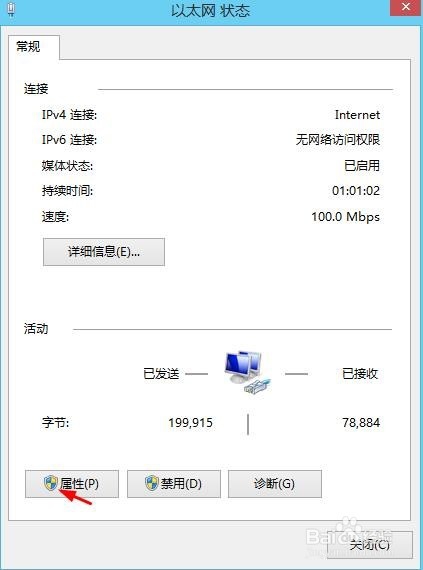The image size is (423, 570).
Task: Click the 已发送 sent label
Action: (161, 374)
